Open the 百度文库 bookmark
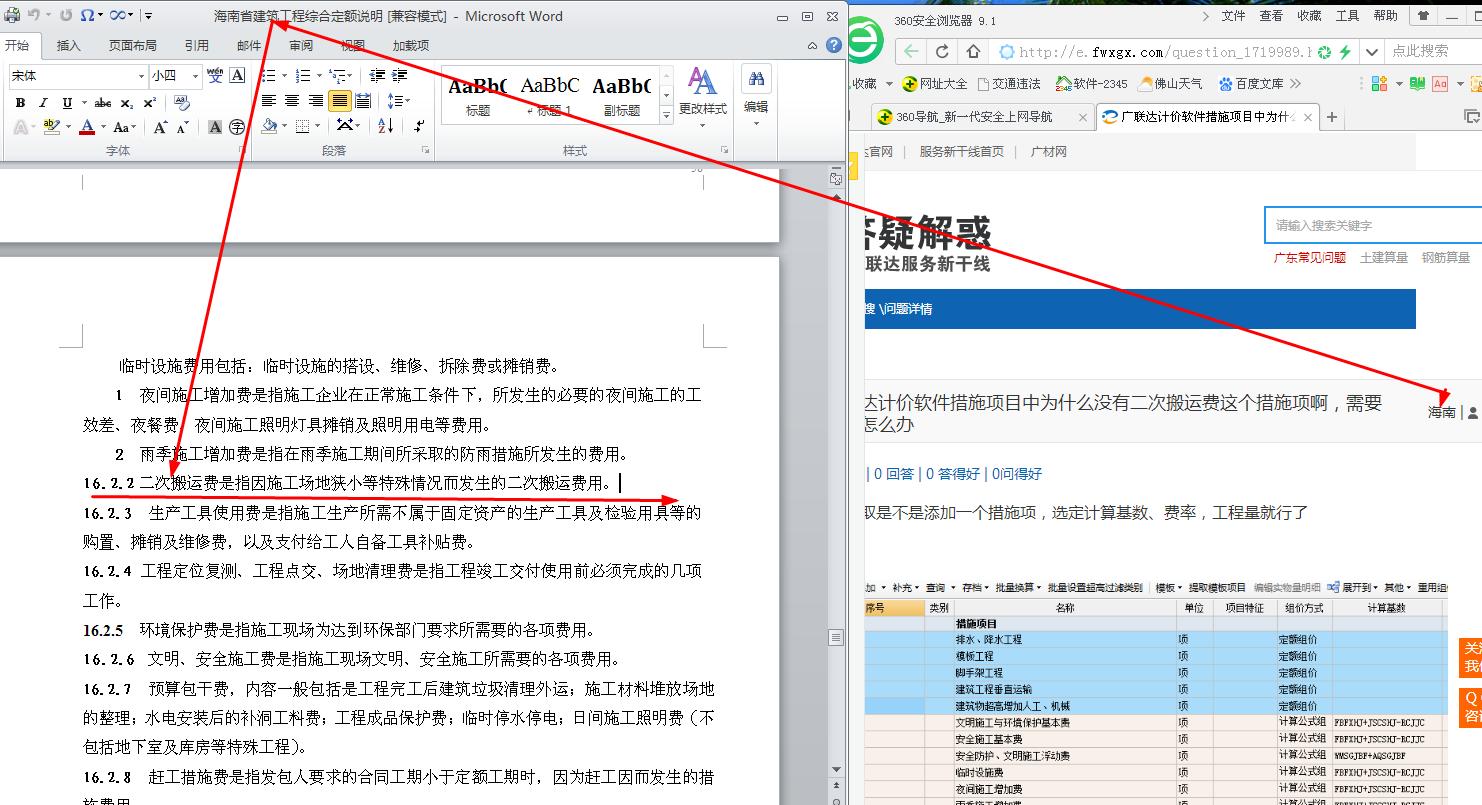This screenshot has height=805, width=1482. tap(1250, 84)
